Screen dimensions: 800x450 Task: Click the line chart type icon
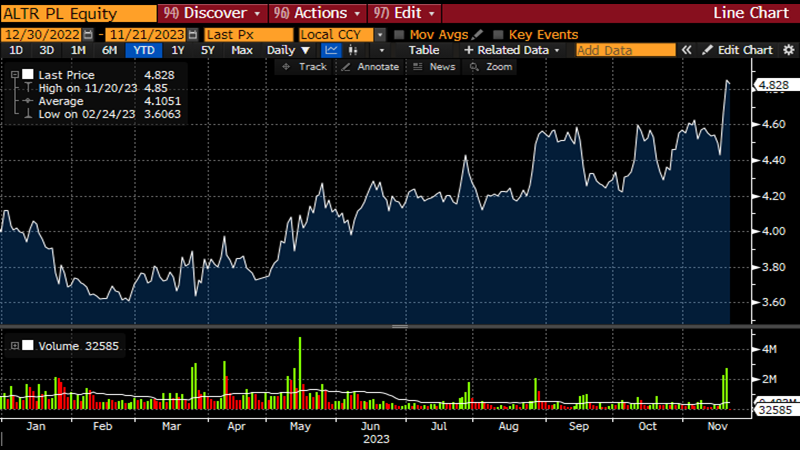(332, 50)
